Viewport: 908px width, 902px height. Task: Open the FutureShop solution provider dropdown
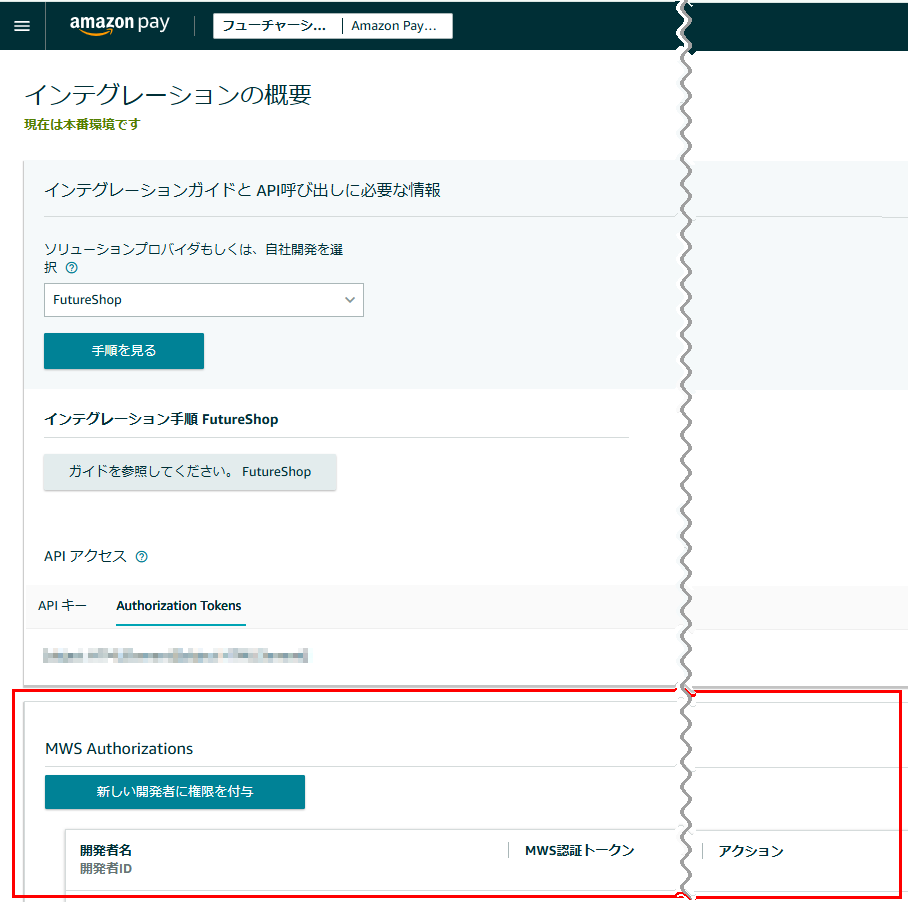(203, 300)
